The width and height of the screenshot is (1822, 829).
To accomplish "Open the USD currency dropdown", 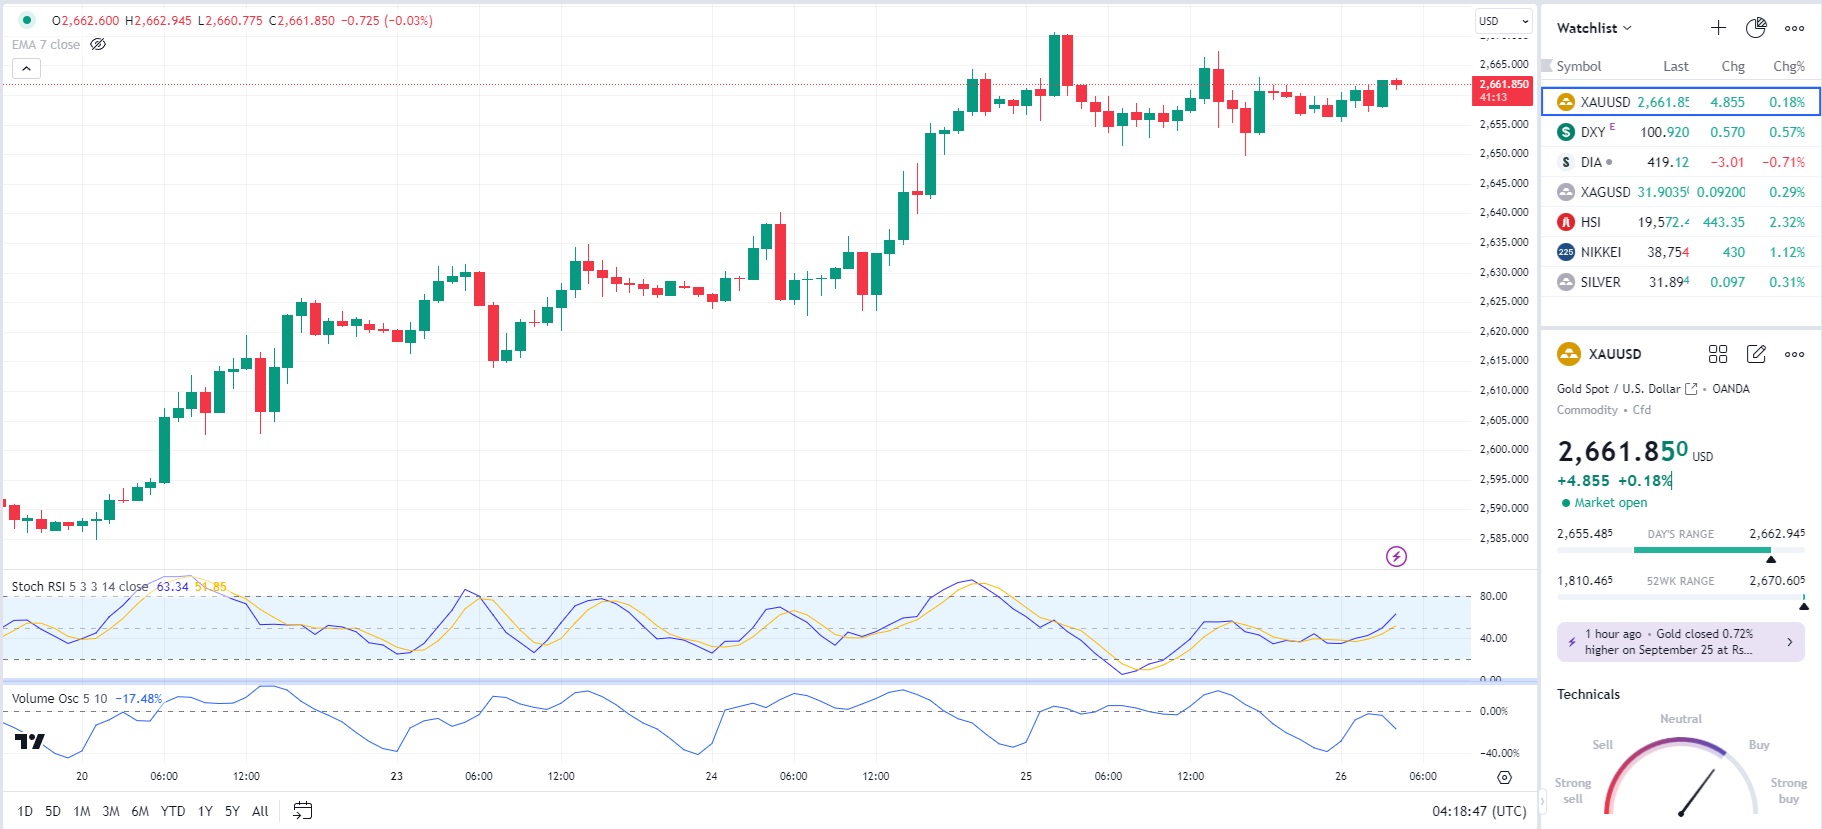I will coord(1503,21).
